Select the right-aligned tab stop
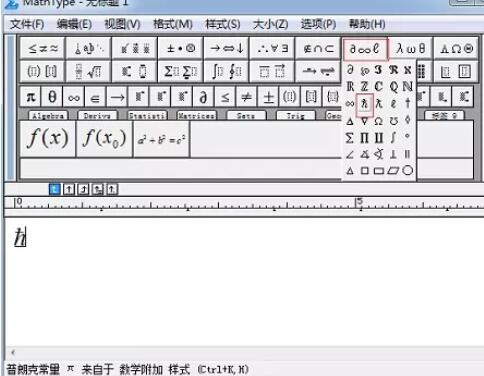 point(83,189)
